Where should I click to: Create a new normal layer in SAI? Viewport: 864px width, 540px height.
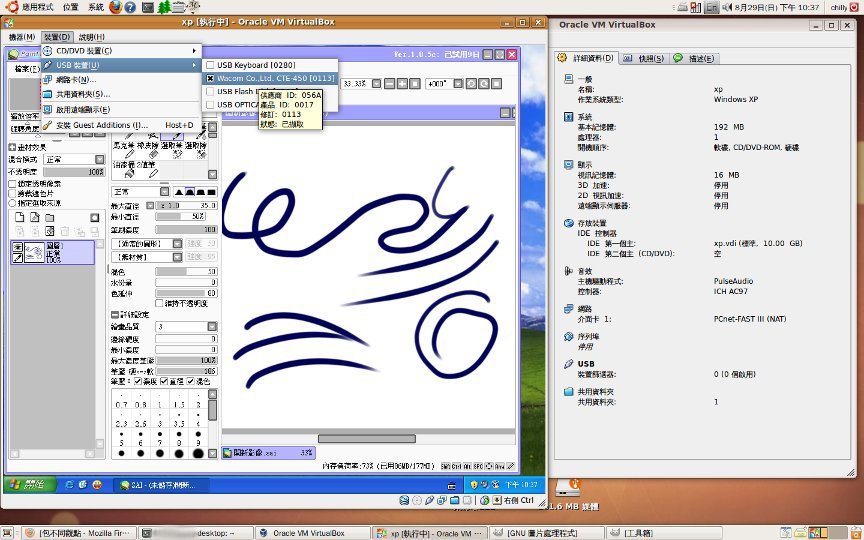tap(20, 217)
